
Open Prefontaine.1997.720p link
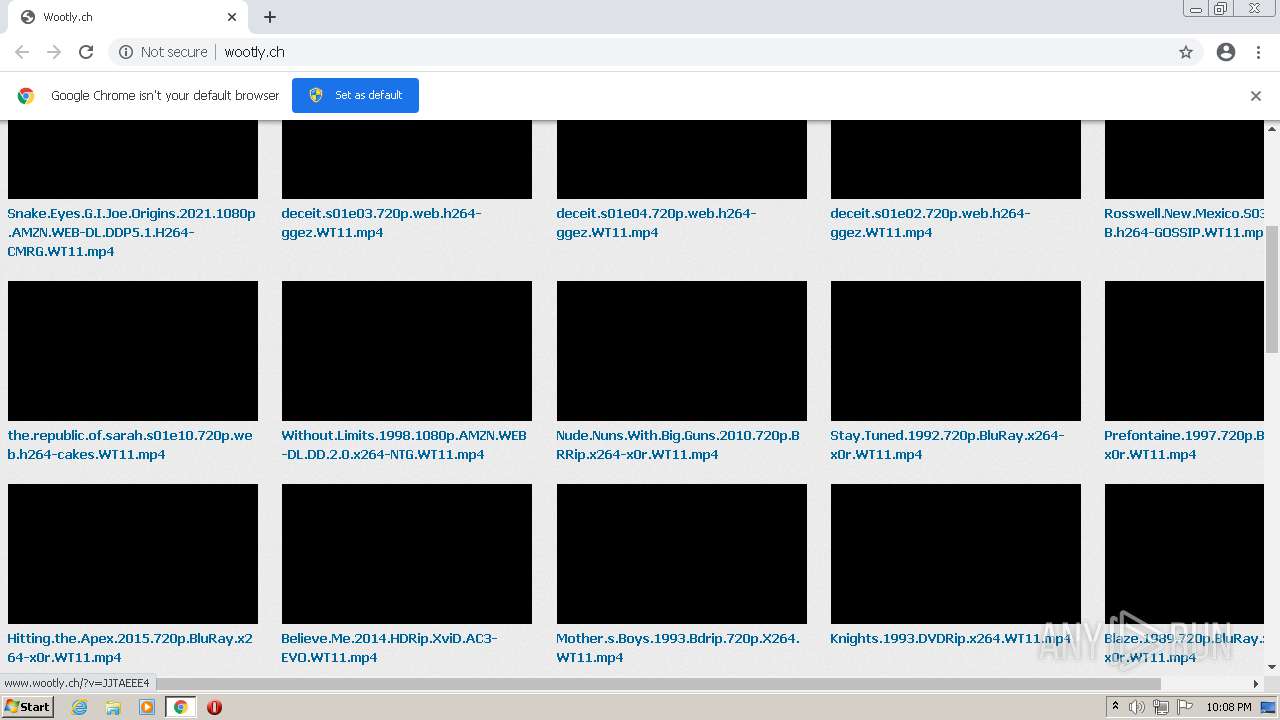pos(1185,445)
